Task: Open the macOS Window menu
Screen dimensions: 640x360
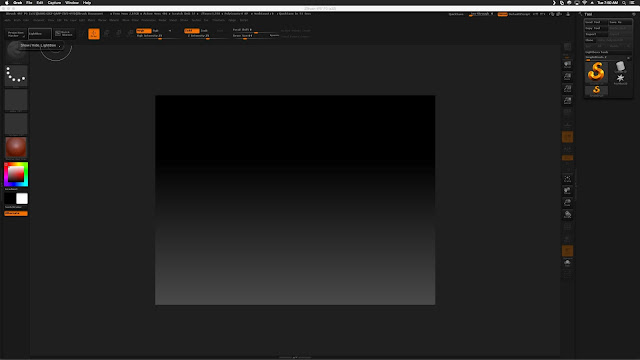Action: [x=72, y=2]
